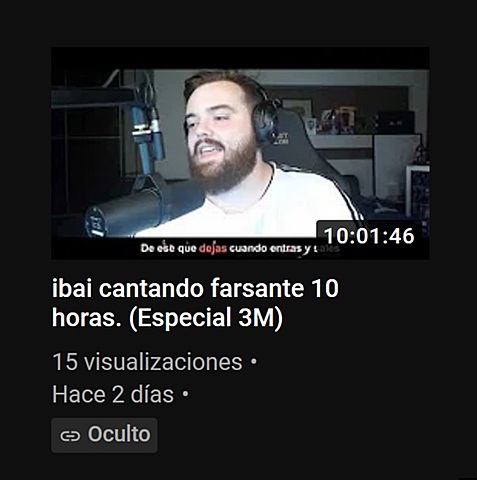This screenshot has height=480, width=477.
Task: Click the 10:01:46 duration badge
Action: [x=369, y=236]
